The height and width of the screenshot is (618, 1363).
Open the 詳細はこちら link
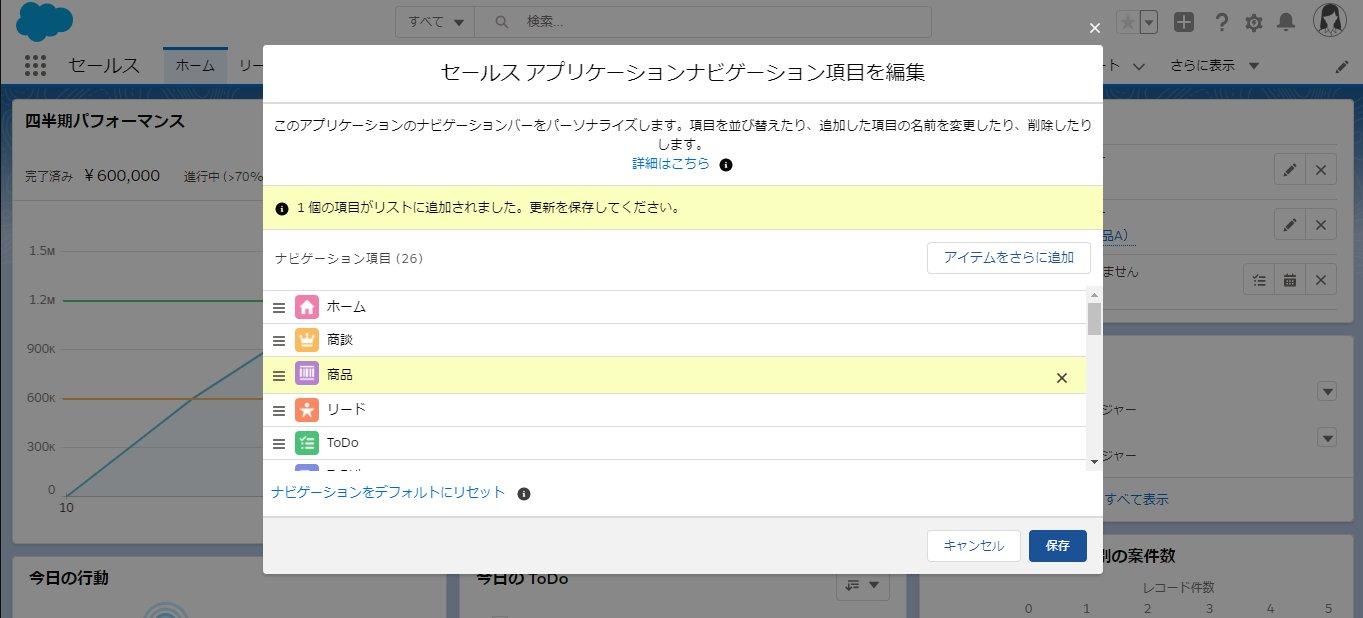tap(671, 163)
